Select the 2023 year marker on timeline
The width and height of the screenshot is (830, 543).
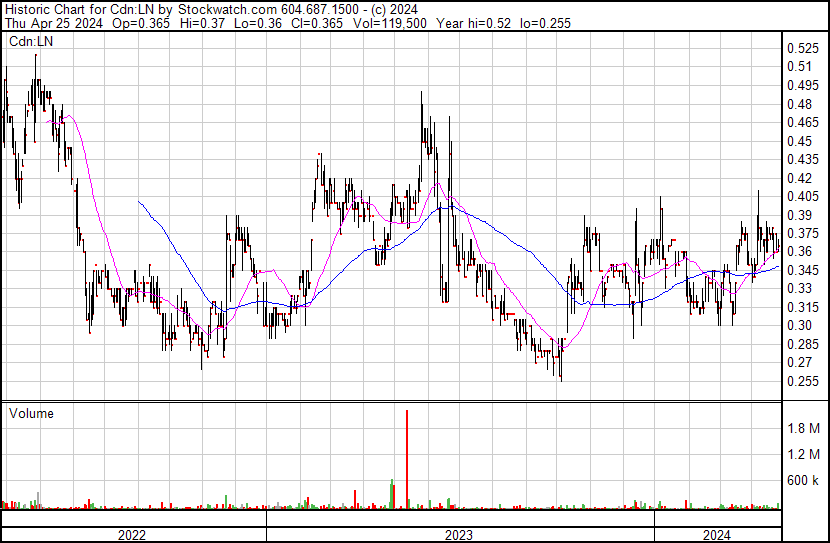point(459,535)
